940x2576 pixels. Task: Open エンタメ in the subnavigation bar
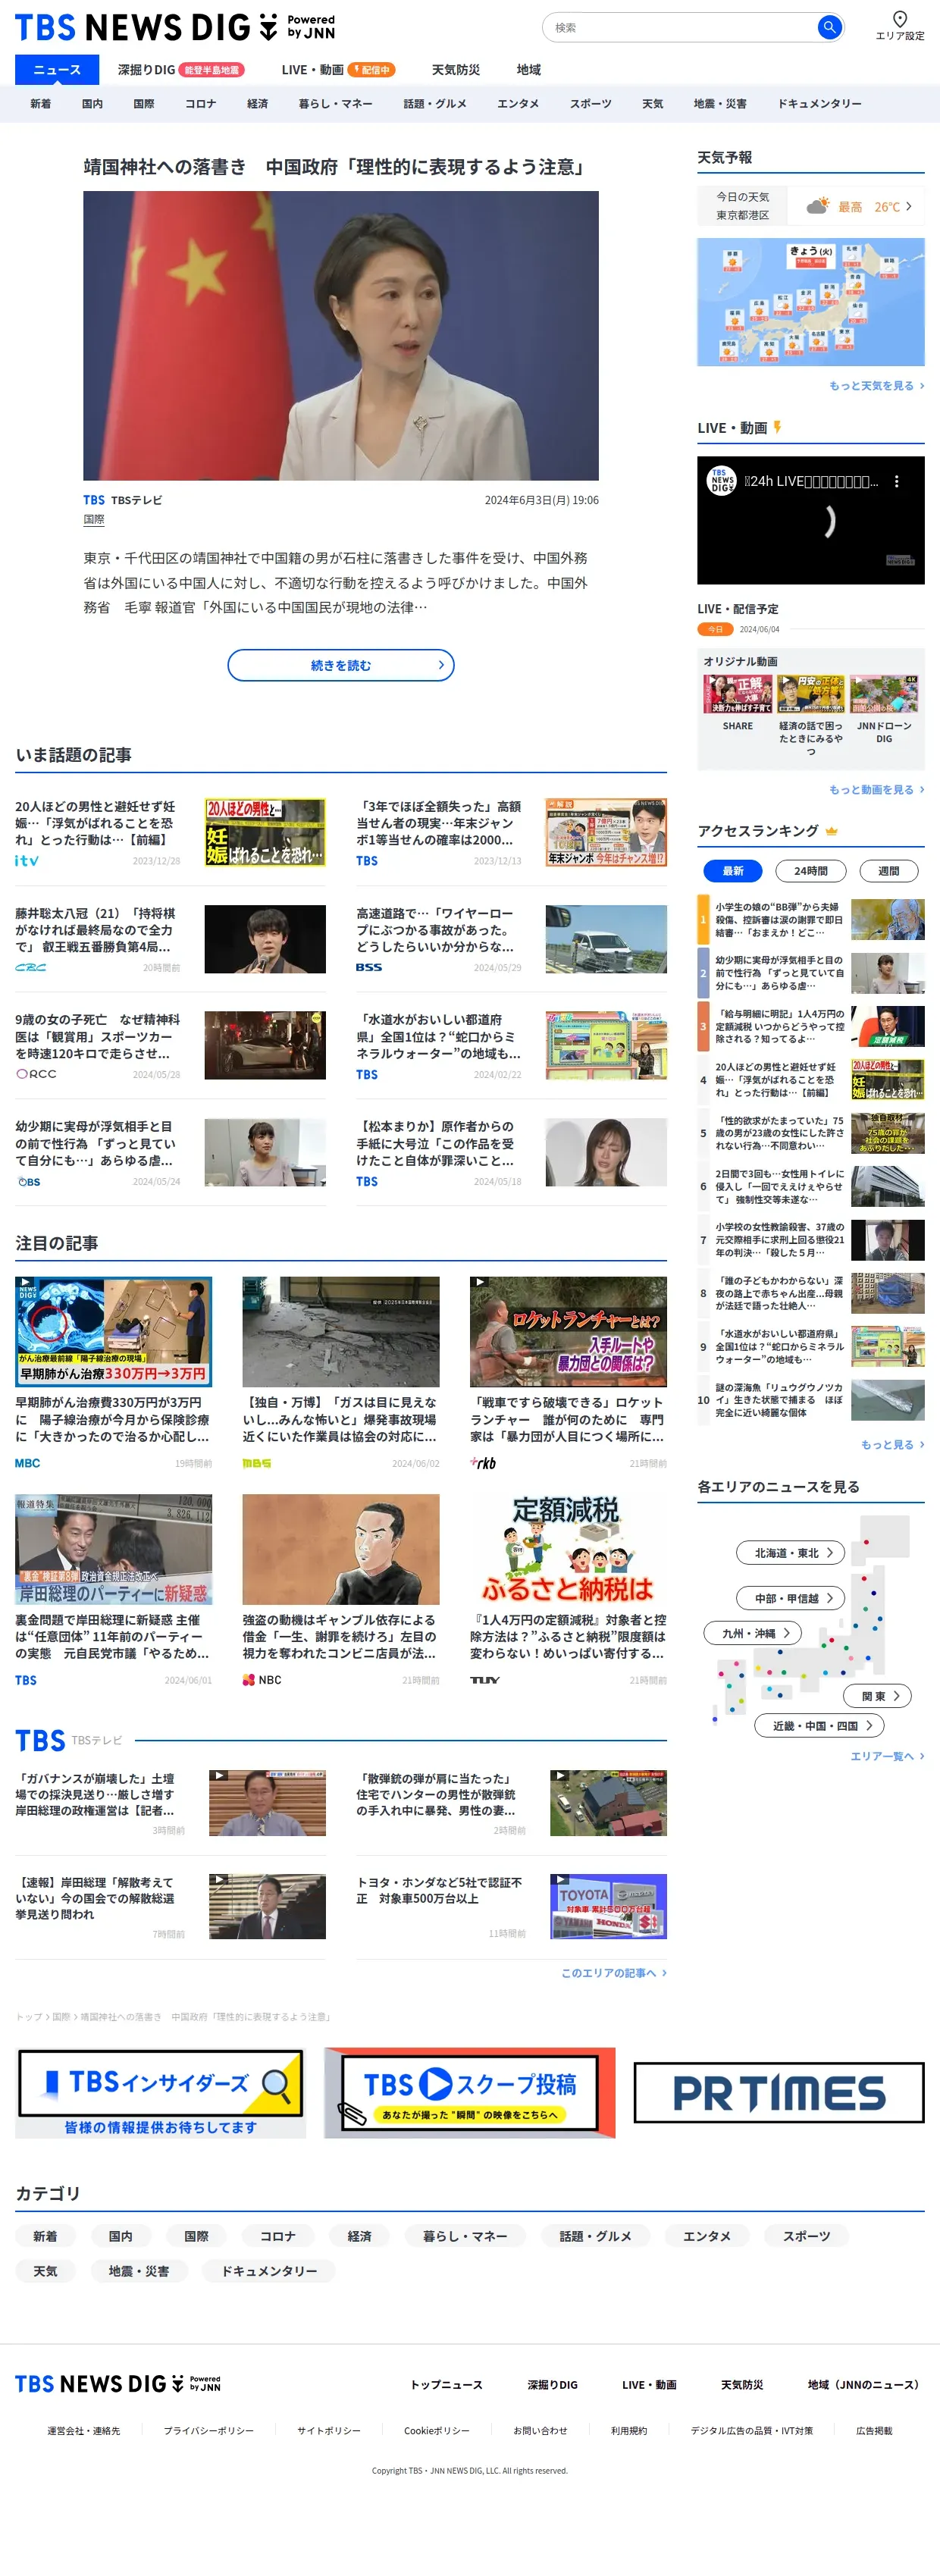(x=518, y=103)
